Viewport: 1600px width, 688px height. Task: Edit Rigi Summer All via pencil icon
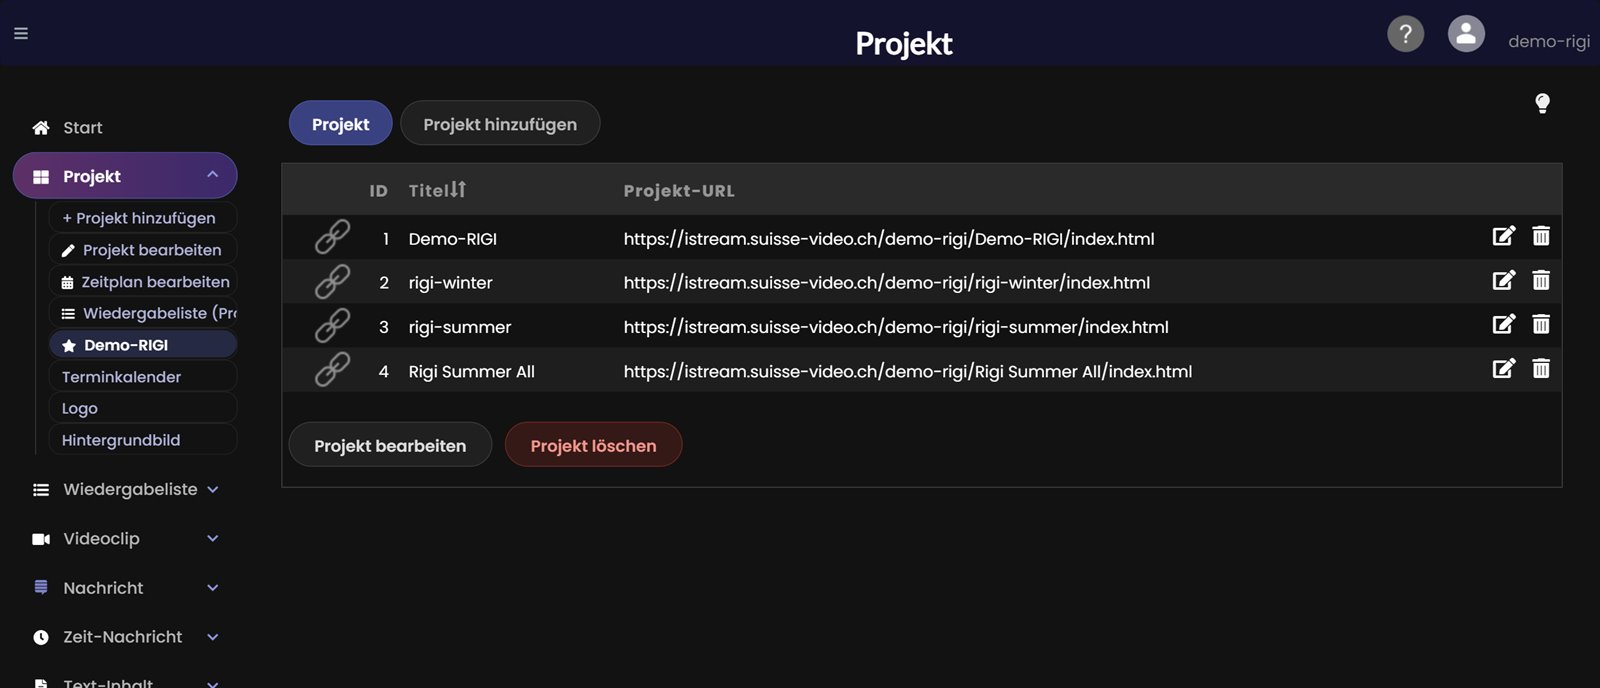tap(1503, 369)
